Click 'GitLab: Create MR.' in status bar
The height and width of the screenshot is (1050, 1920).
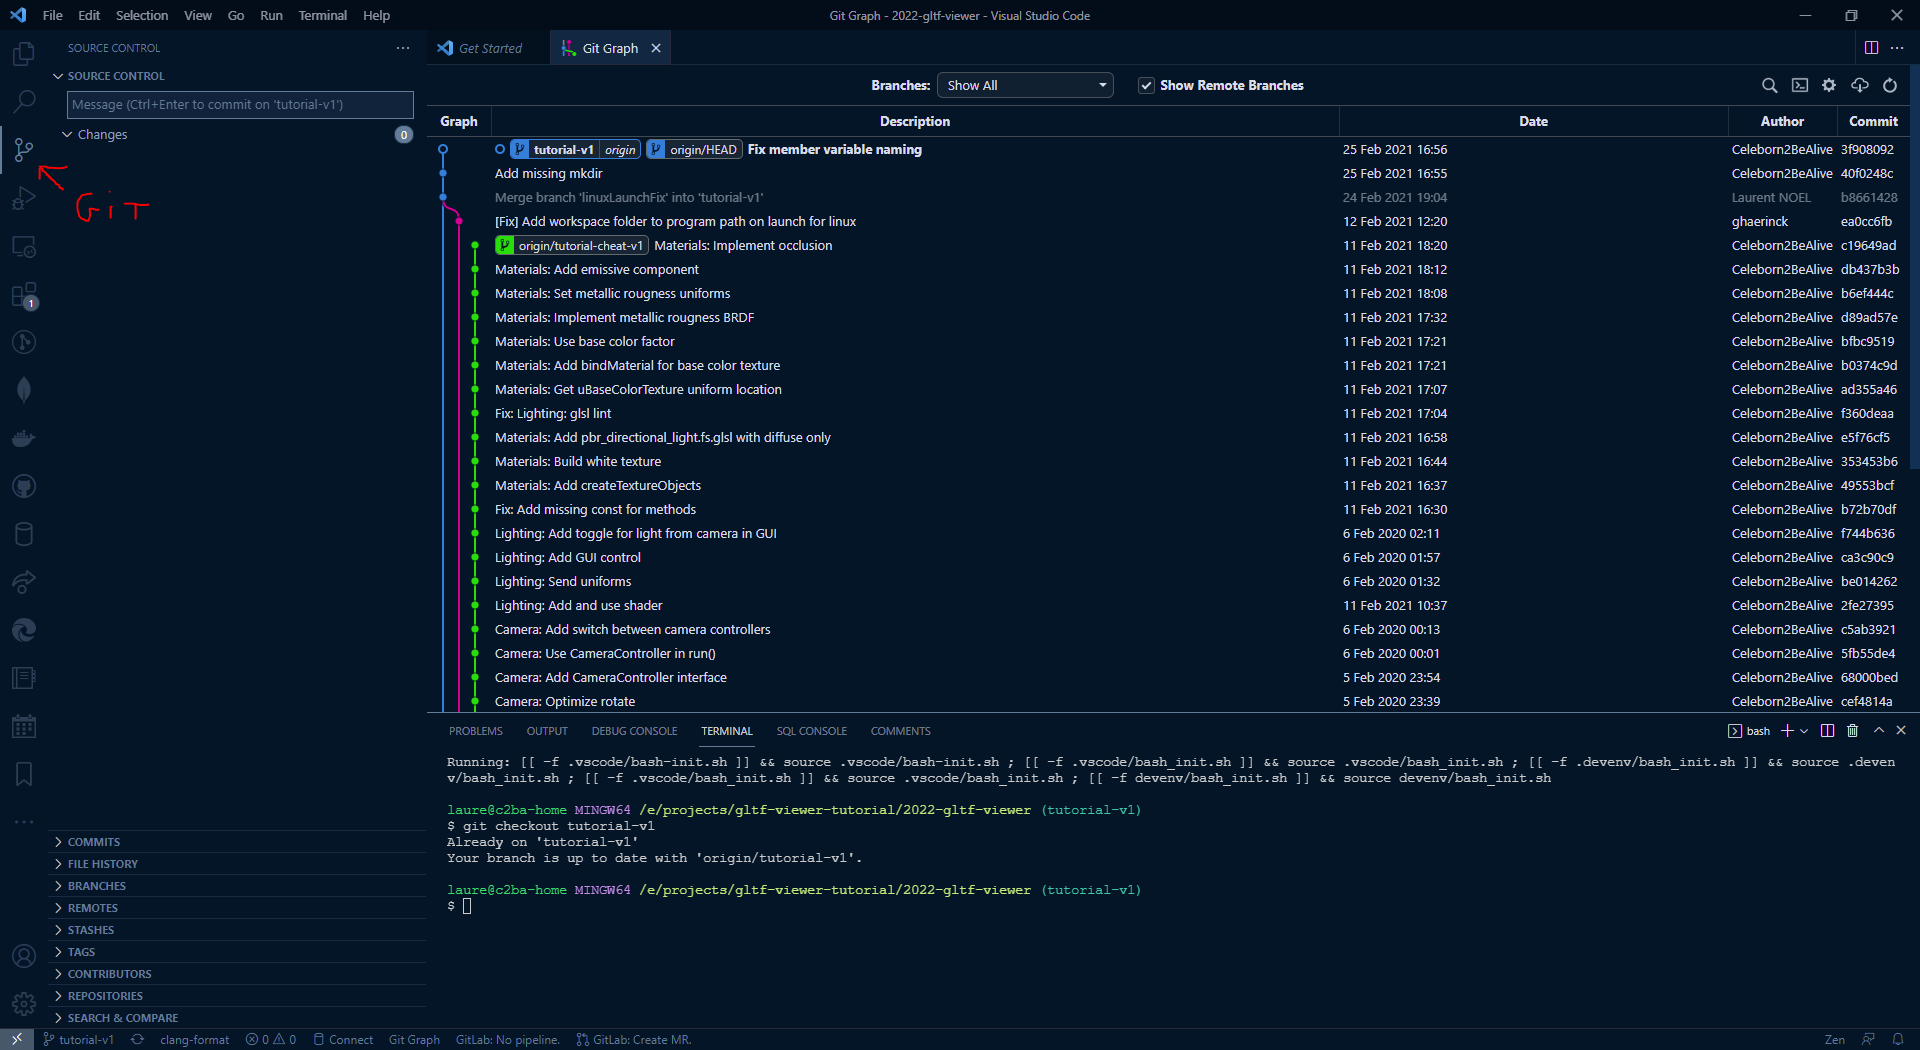(x=634, y=1040)
